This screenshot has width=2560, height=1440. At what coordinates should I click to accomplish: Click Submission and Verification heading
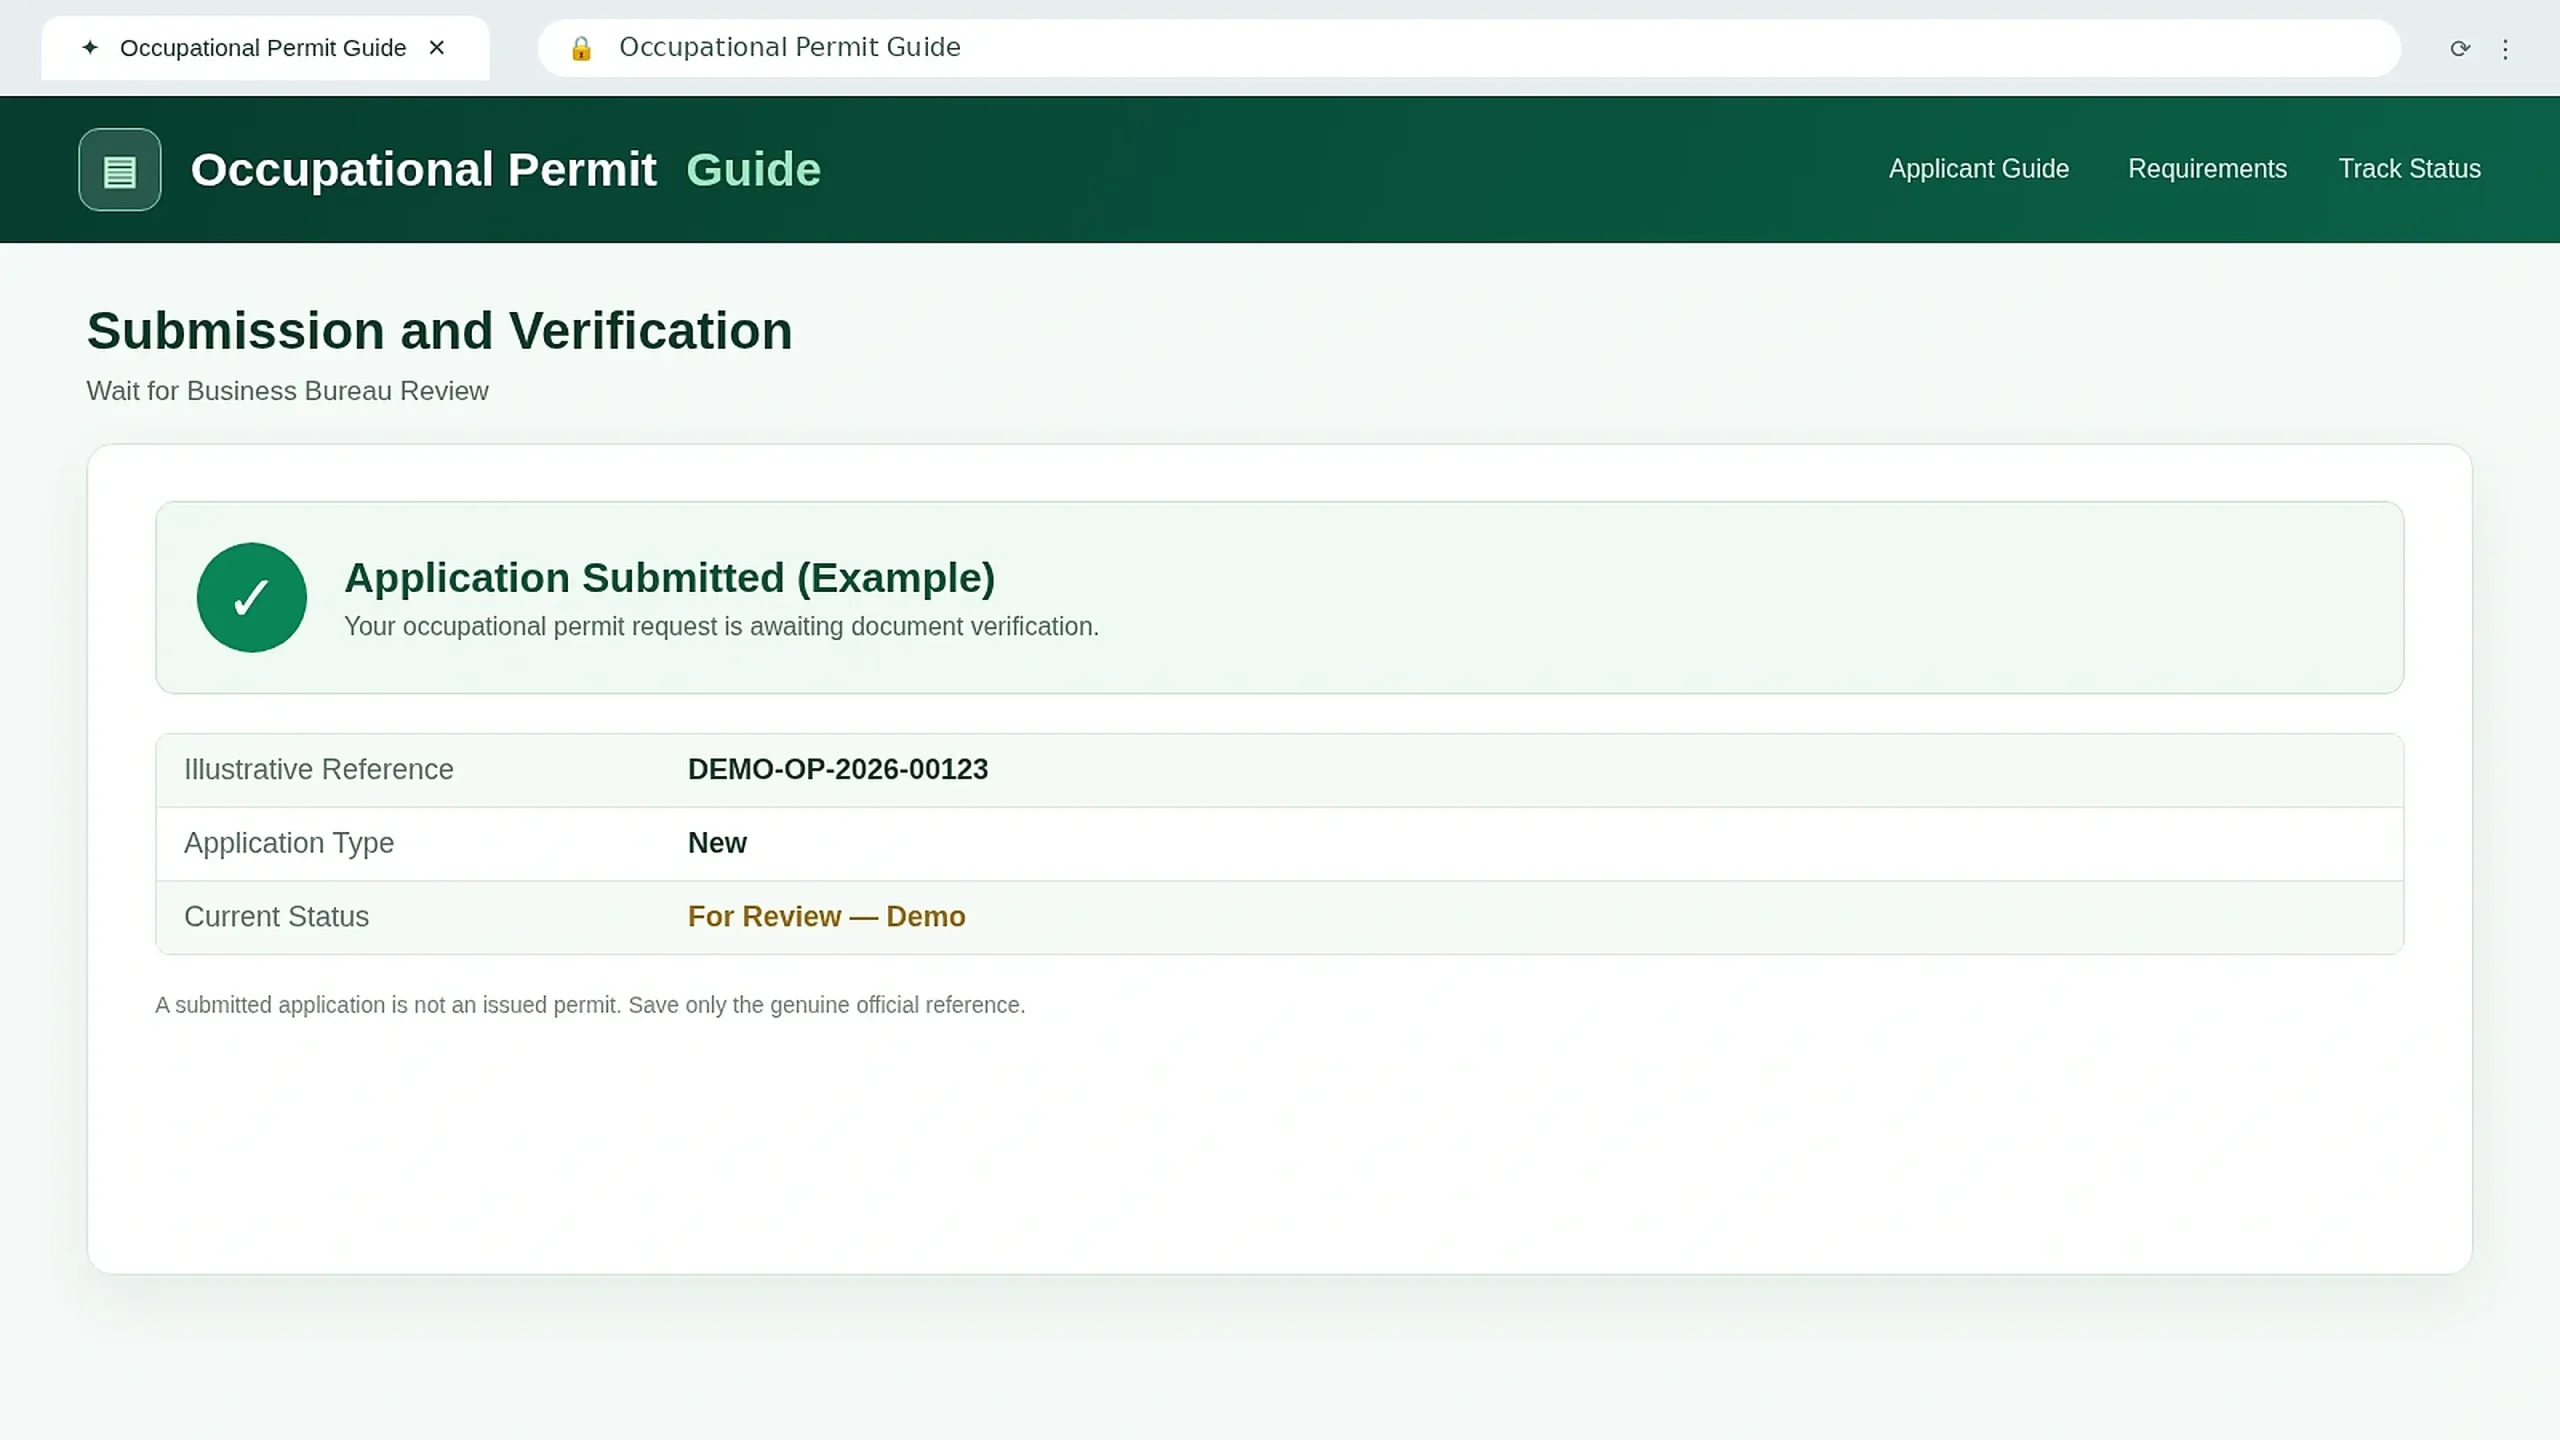point(439,331)
